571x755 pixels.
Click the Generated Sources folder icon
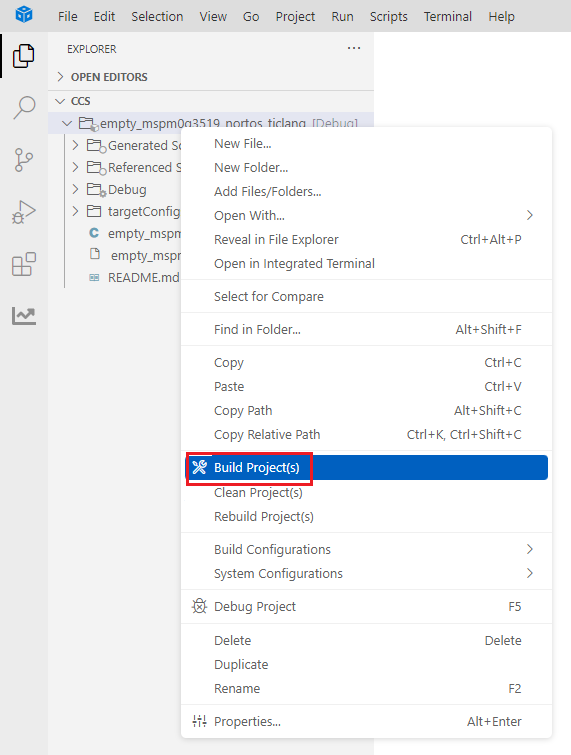click(96, 146)
